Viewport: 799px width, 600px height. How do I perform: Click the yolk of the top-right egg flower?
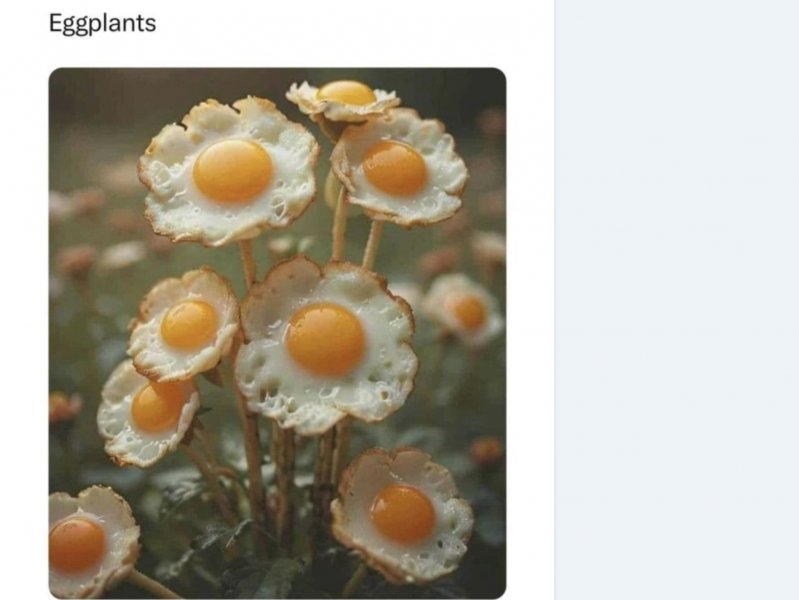click(395, 167)
